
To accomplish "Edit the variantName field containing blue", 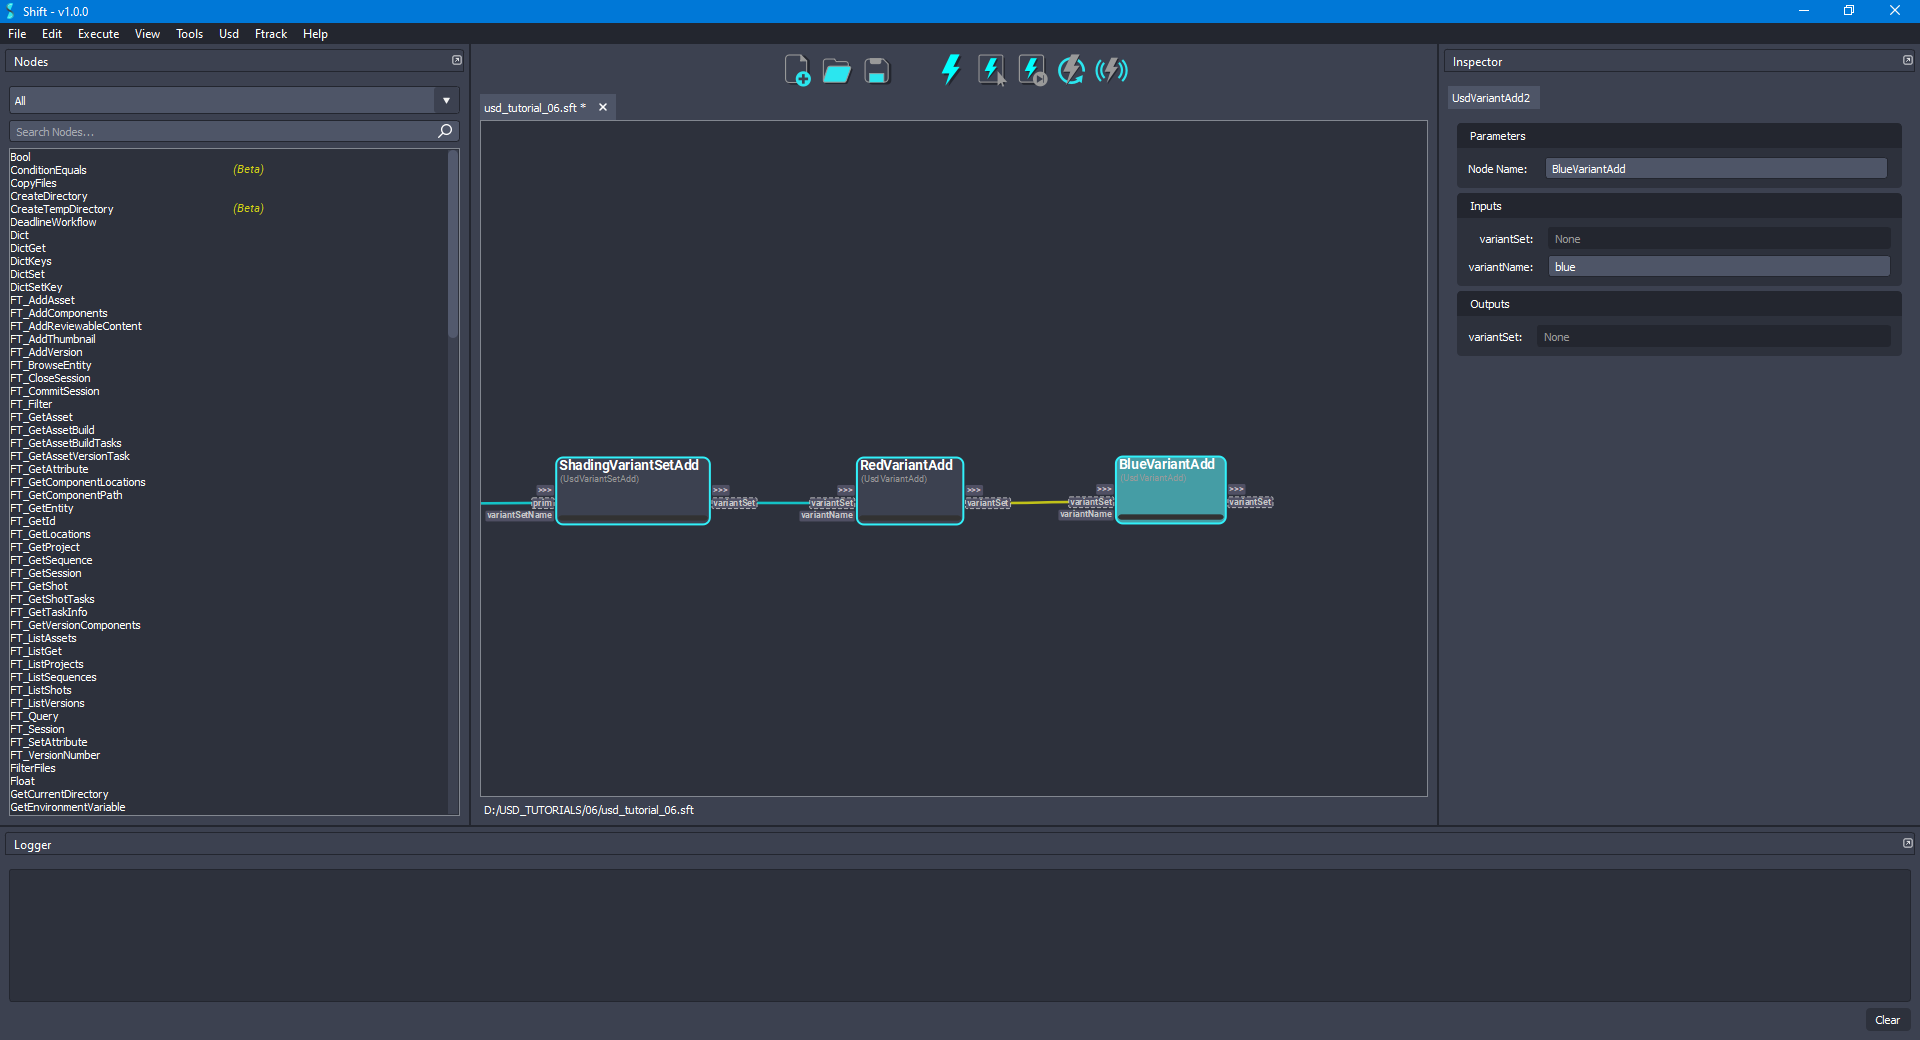I will (x=1717, y=266).
